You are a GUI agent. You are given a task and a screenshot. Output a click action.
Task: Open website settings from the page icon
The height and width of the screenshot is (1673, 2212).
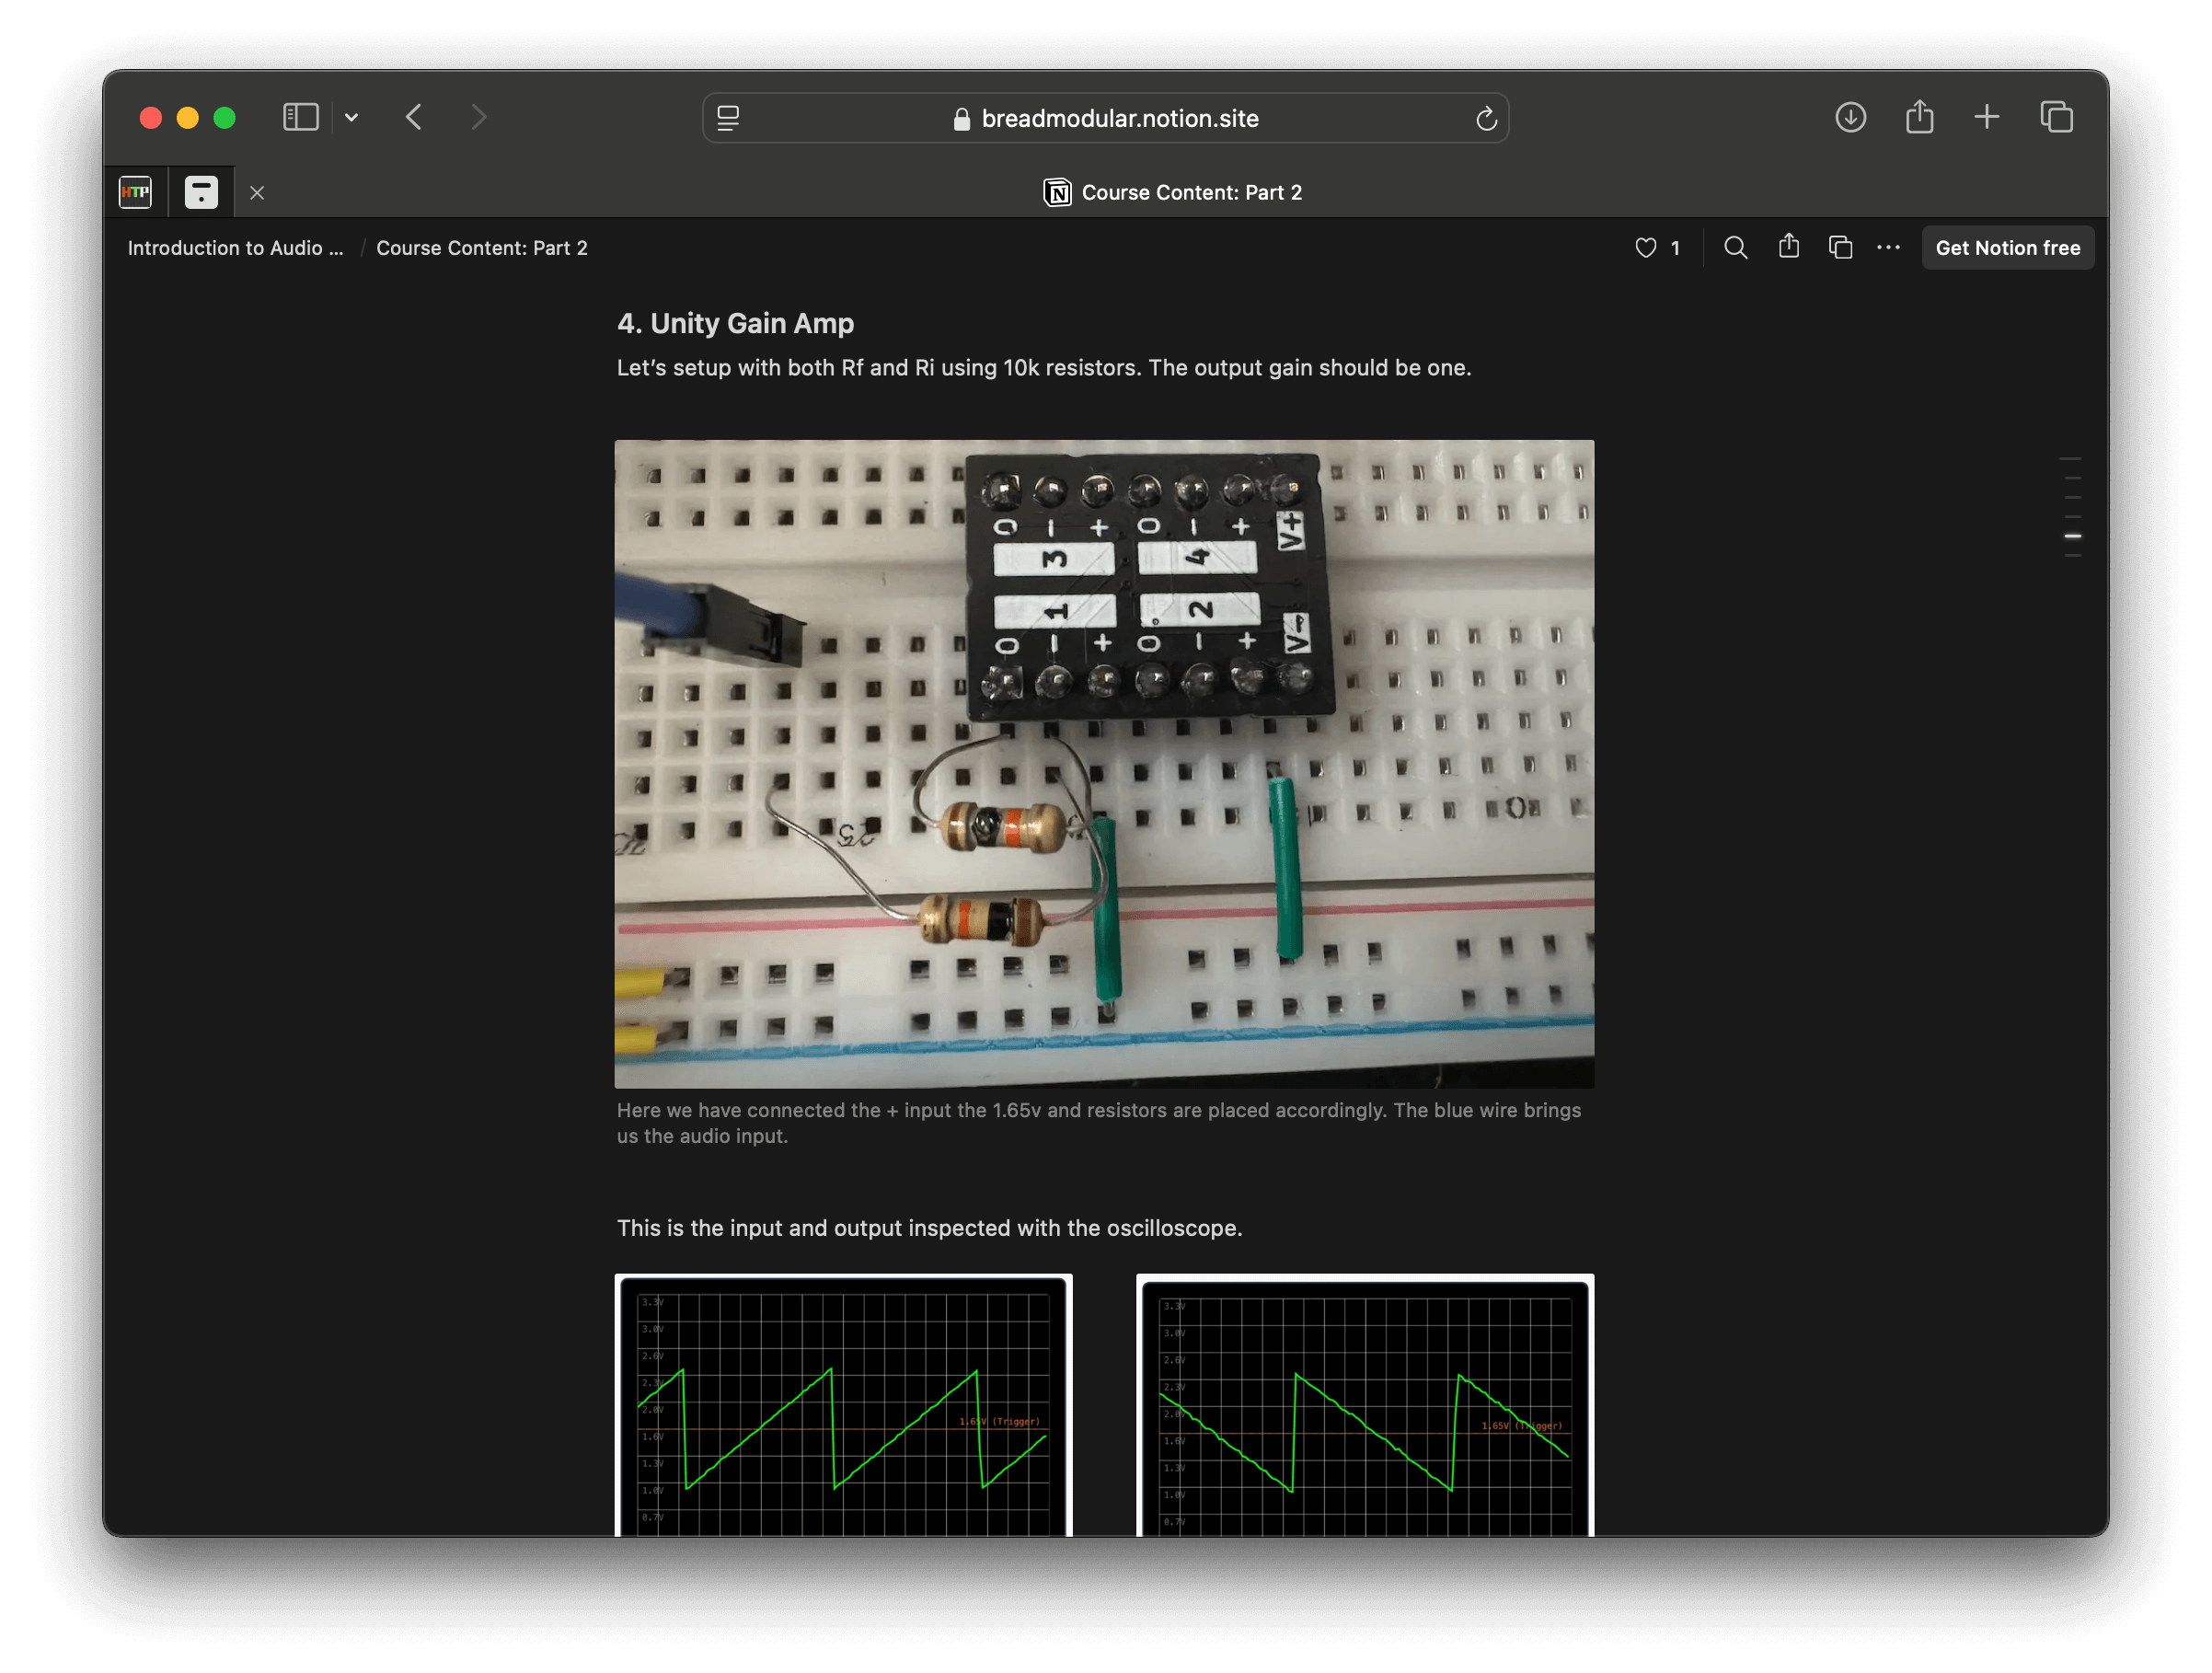pos(728,118)
